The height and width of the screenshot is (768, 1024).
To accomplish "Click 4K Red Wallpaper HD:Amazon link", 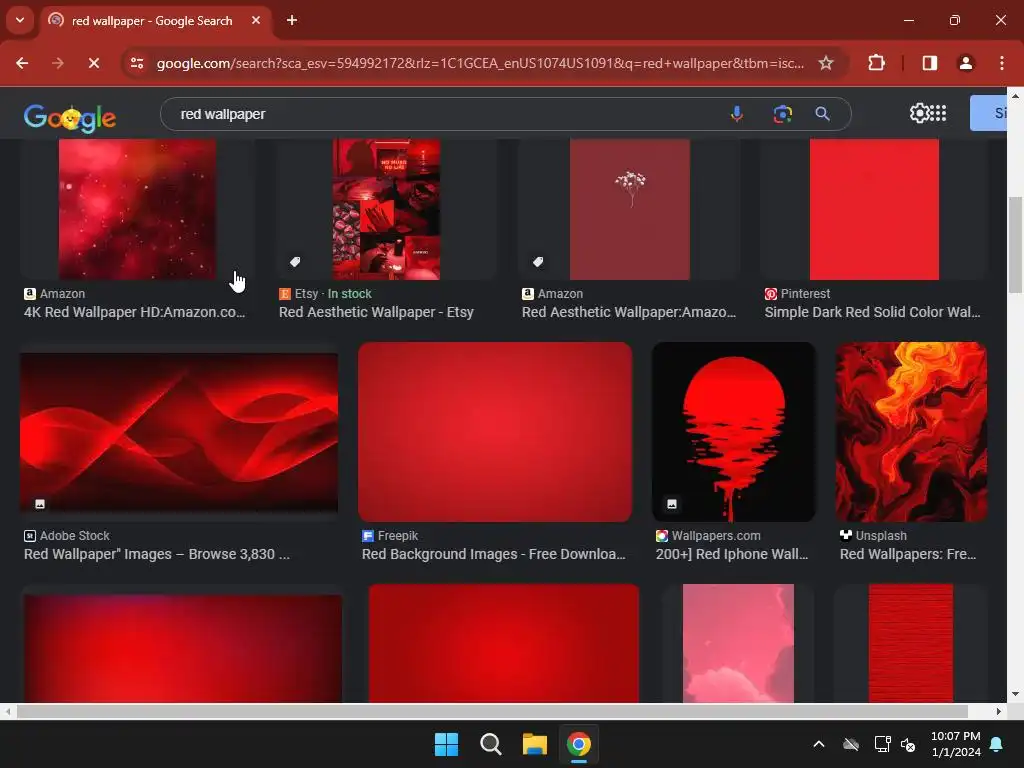I will pos(135,312).
